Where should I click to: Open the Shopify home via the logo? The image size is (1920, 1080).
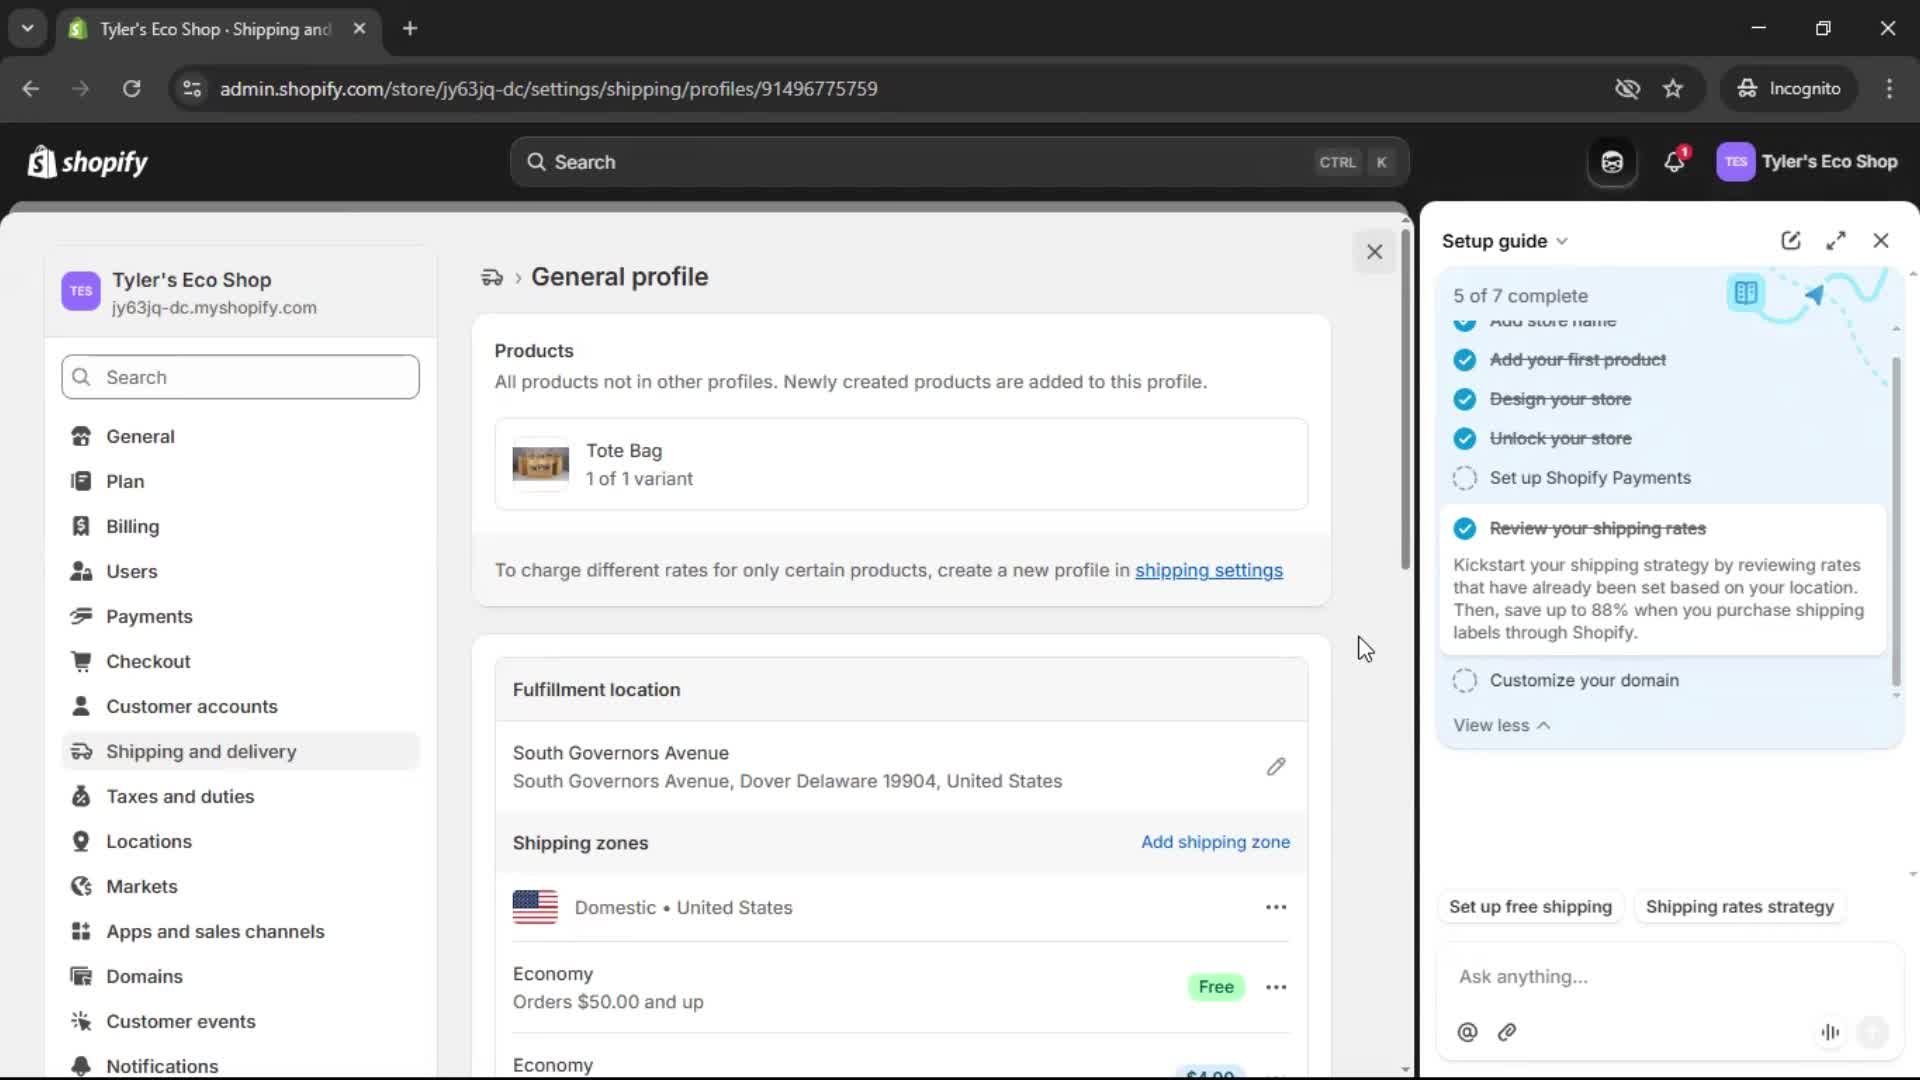click(x=87, y=162)
